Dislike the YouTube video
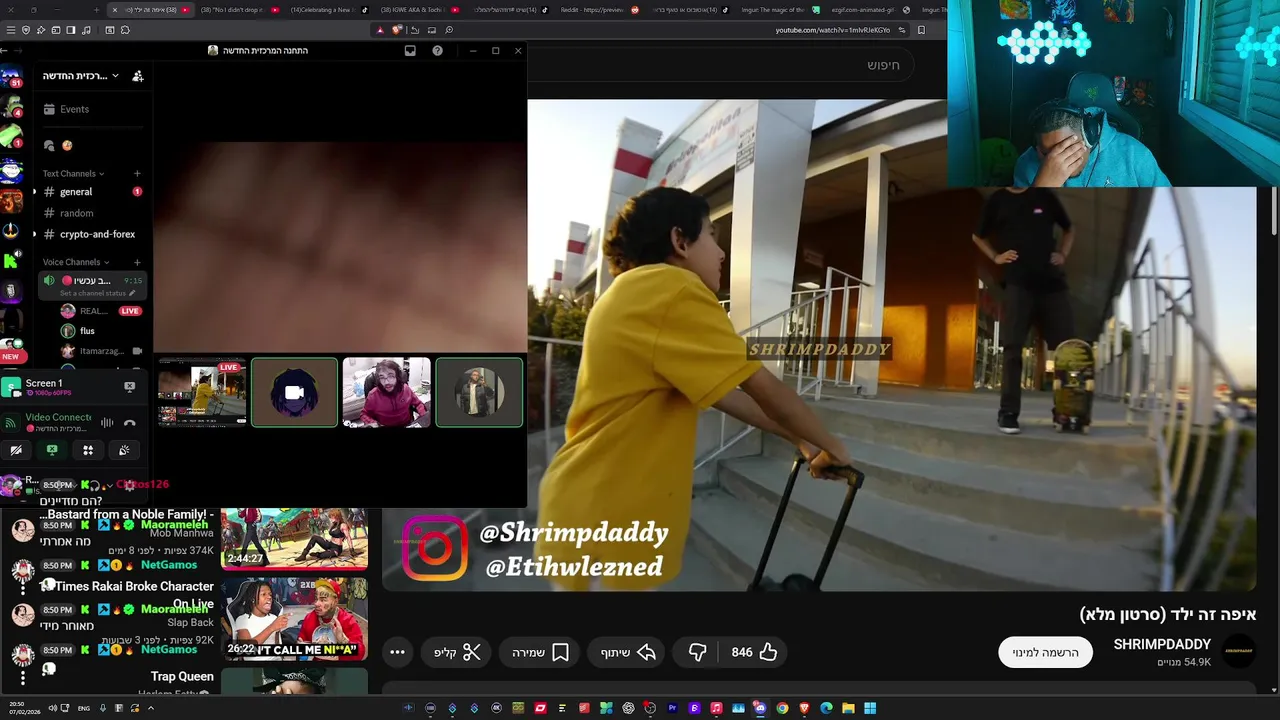This screenshot has width=1280, height=720. (x=697, y=652)
